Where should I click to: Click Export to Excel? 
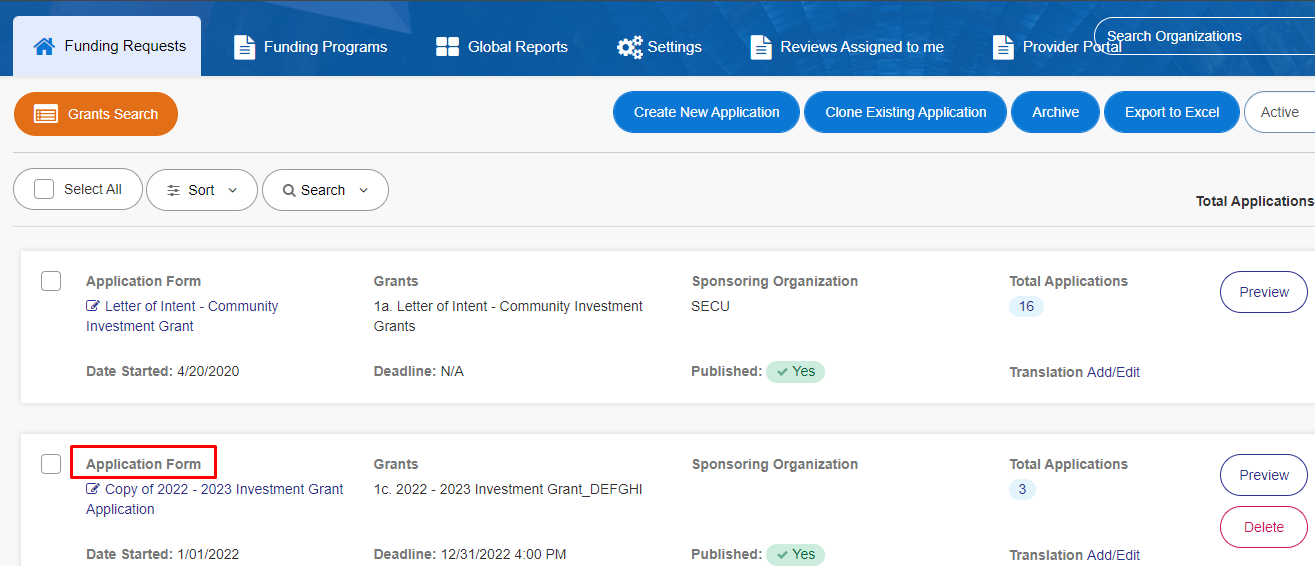tap(1172, 112)
